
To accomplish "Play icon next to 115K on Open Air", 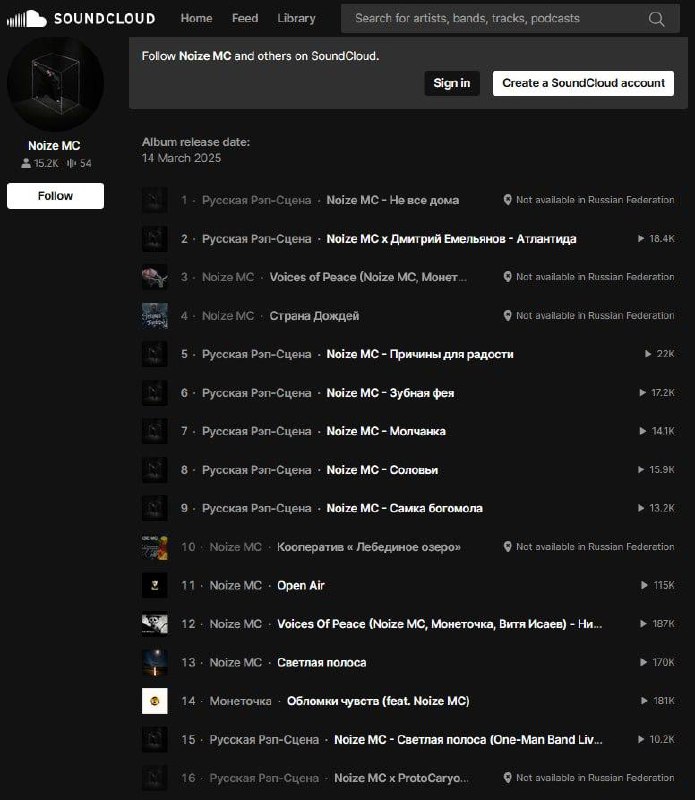I will [x=644, y=585].
